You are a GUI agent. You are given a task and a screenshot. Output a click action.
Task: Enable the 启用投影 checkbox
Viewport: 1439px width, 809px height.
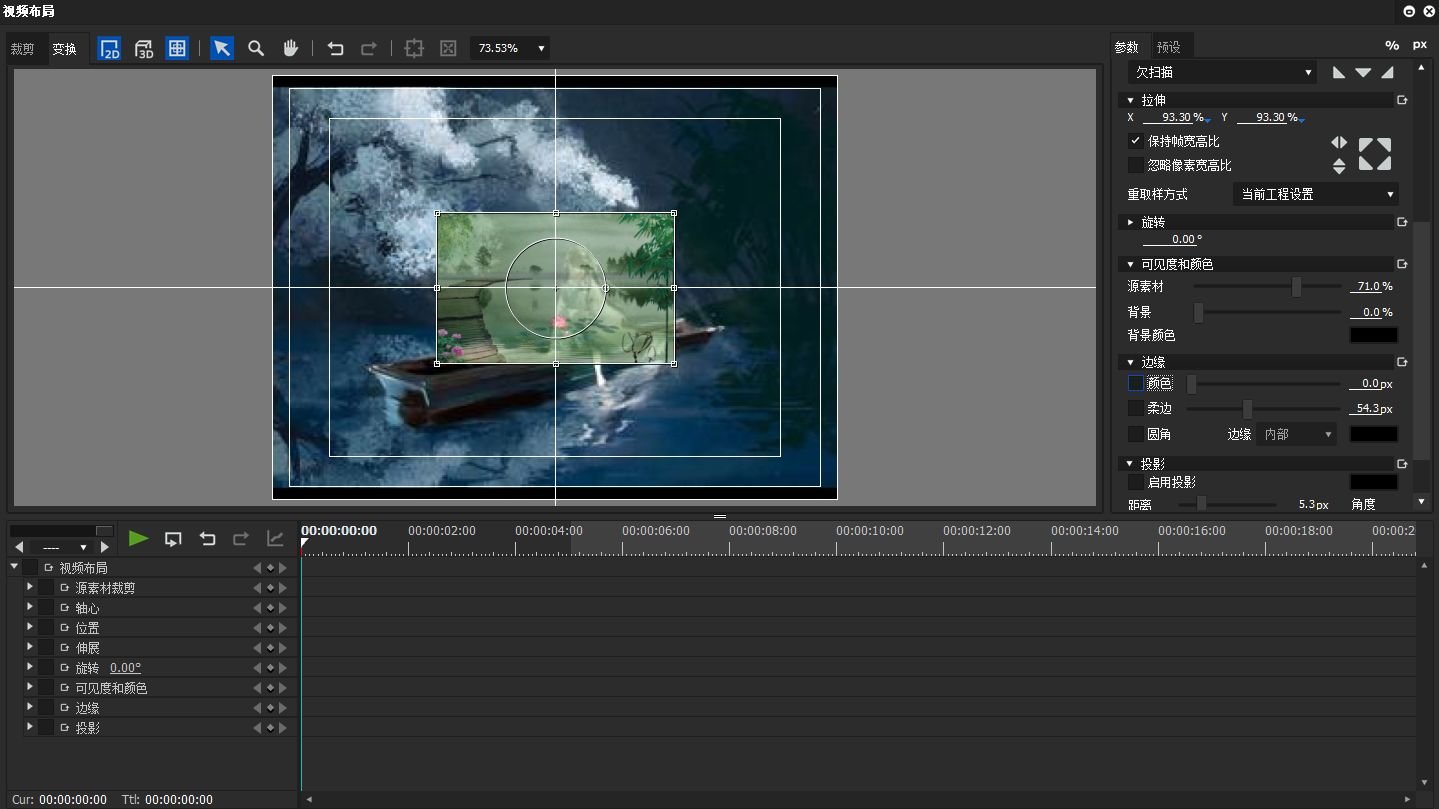(1136, 482)
